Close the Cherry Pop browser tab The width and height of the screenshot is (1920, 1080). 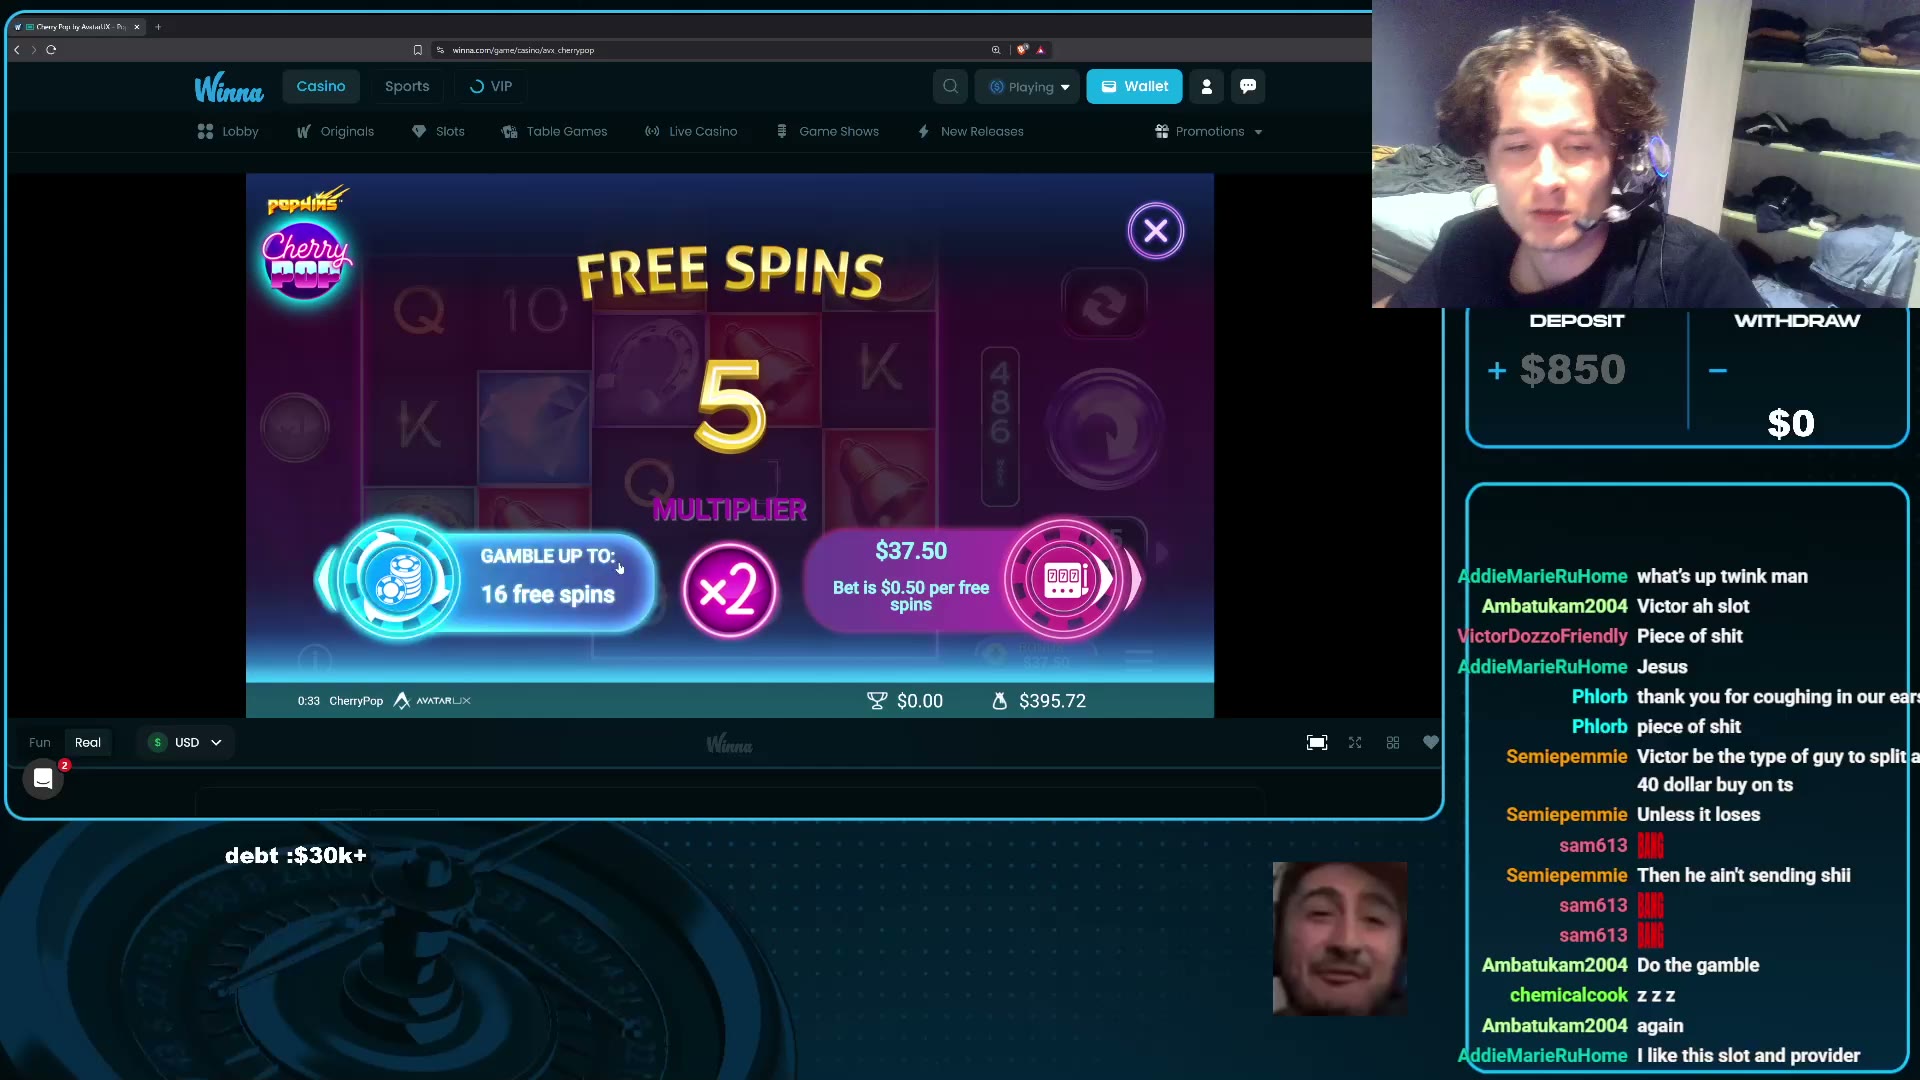pyautogui.click(x=137, y=27)
